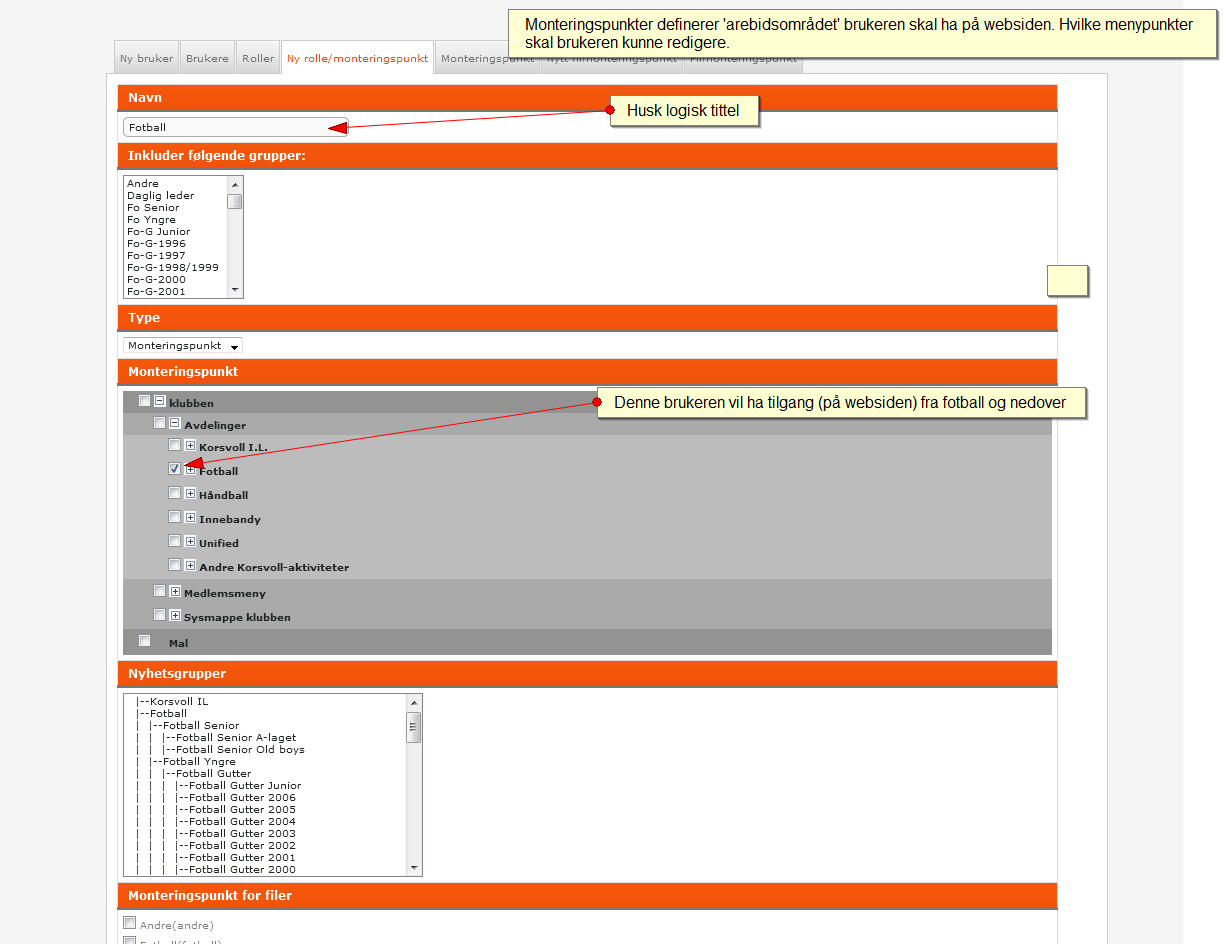Select Fotball Gutter 2006 news group

tap(216, 798)
